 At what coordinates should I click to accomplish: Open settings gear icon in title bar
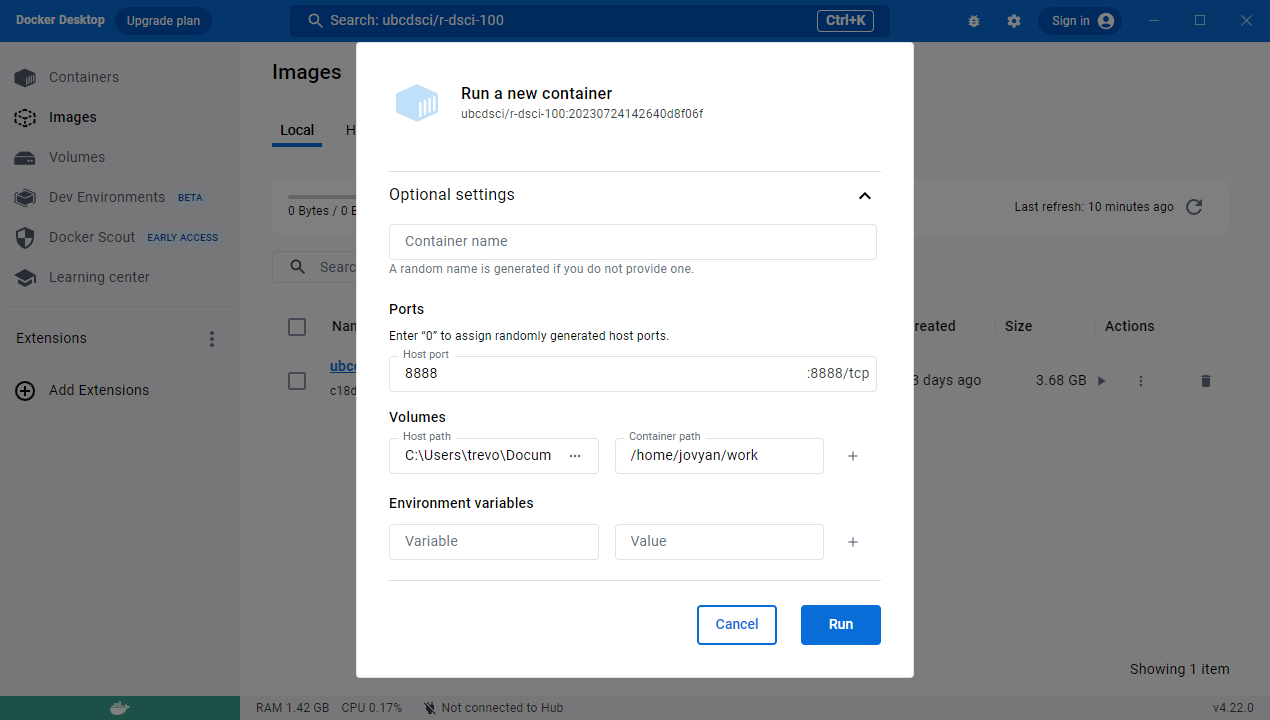pos(1014,21)
